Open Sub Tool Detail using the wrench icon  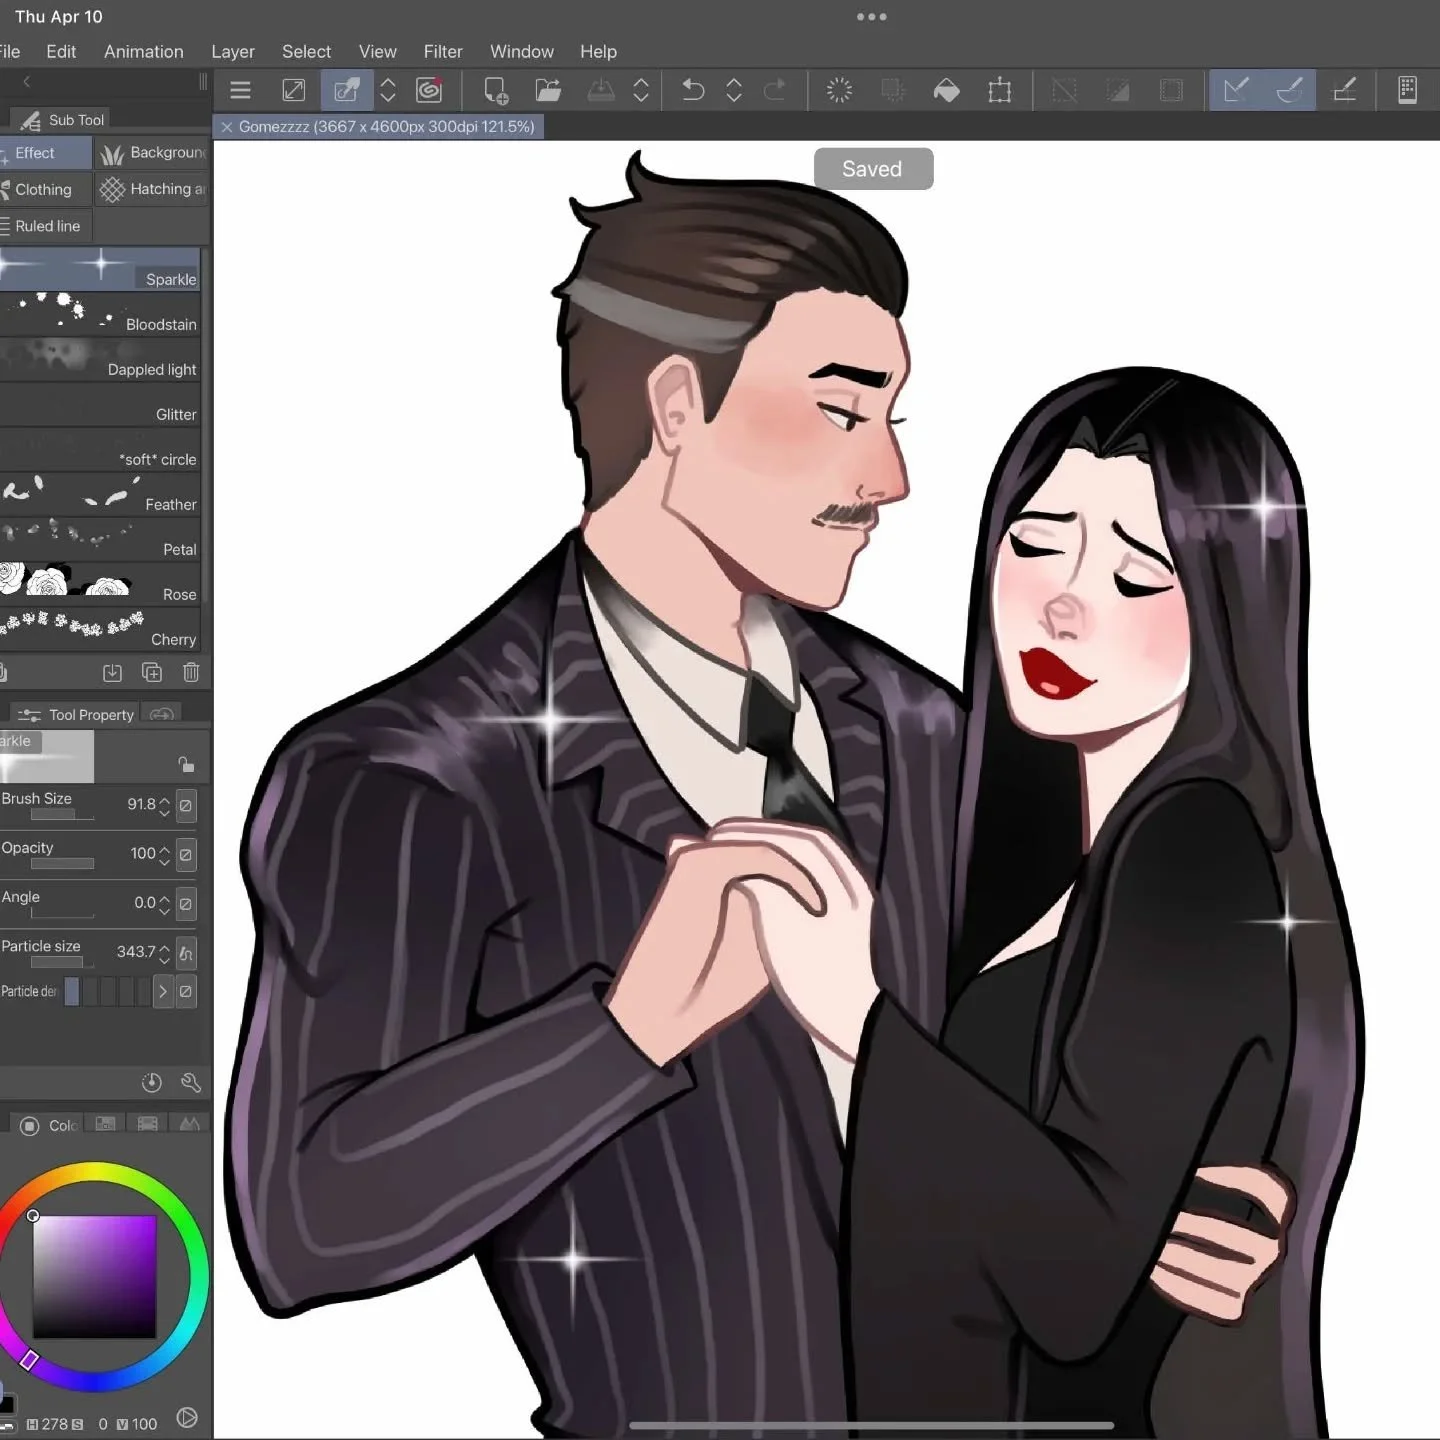click(191, 1083)
